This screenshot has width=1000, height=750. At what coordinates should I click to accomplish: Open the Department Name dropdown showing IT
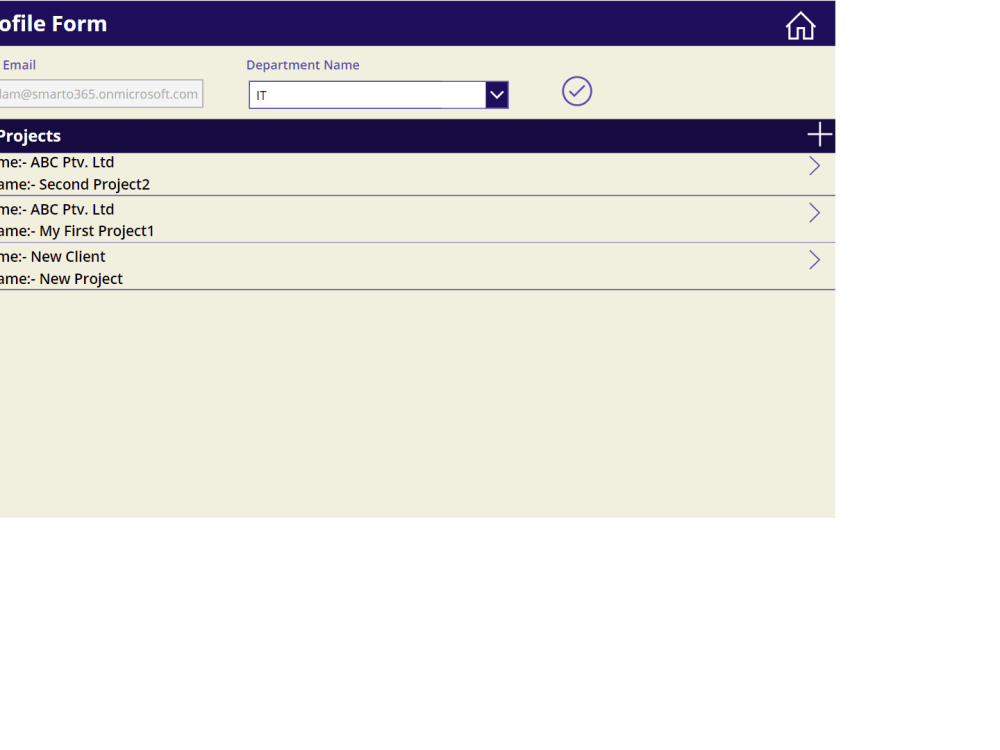tap(497, 94)
